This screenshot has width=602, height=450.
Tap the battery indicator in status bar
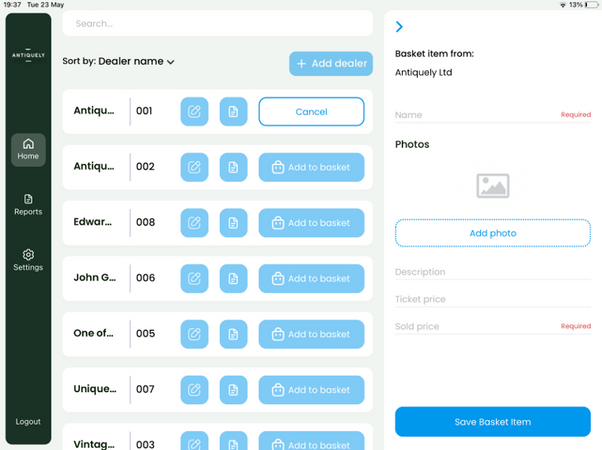(x=591, y=5)
